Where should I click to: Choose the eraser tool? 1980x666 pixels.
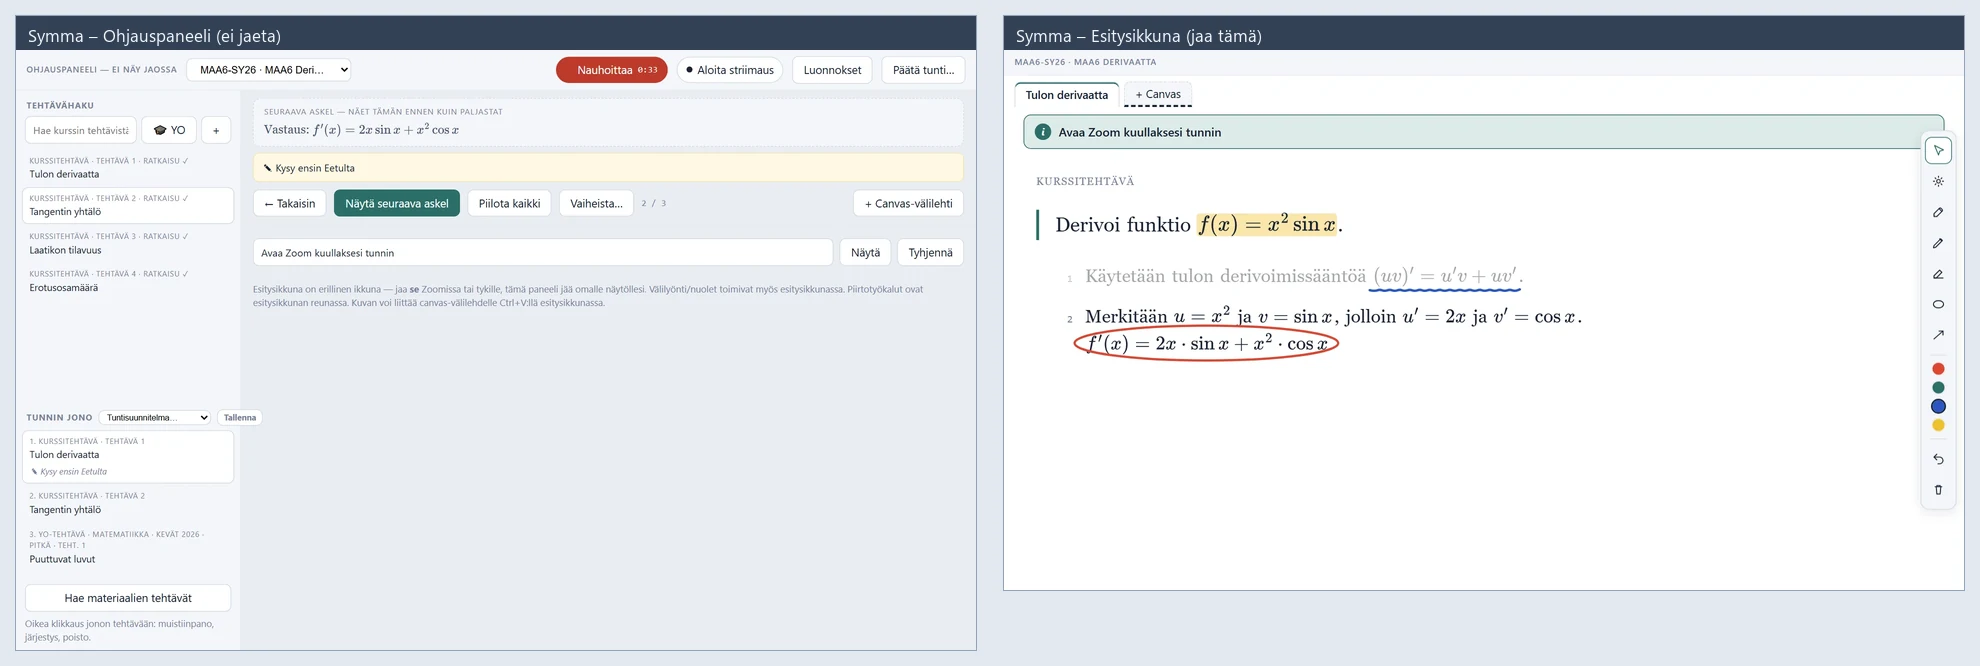pyautogui.click(x=1938, y=274)
